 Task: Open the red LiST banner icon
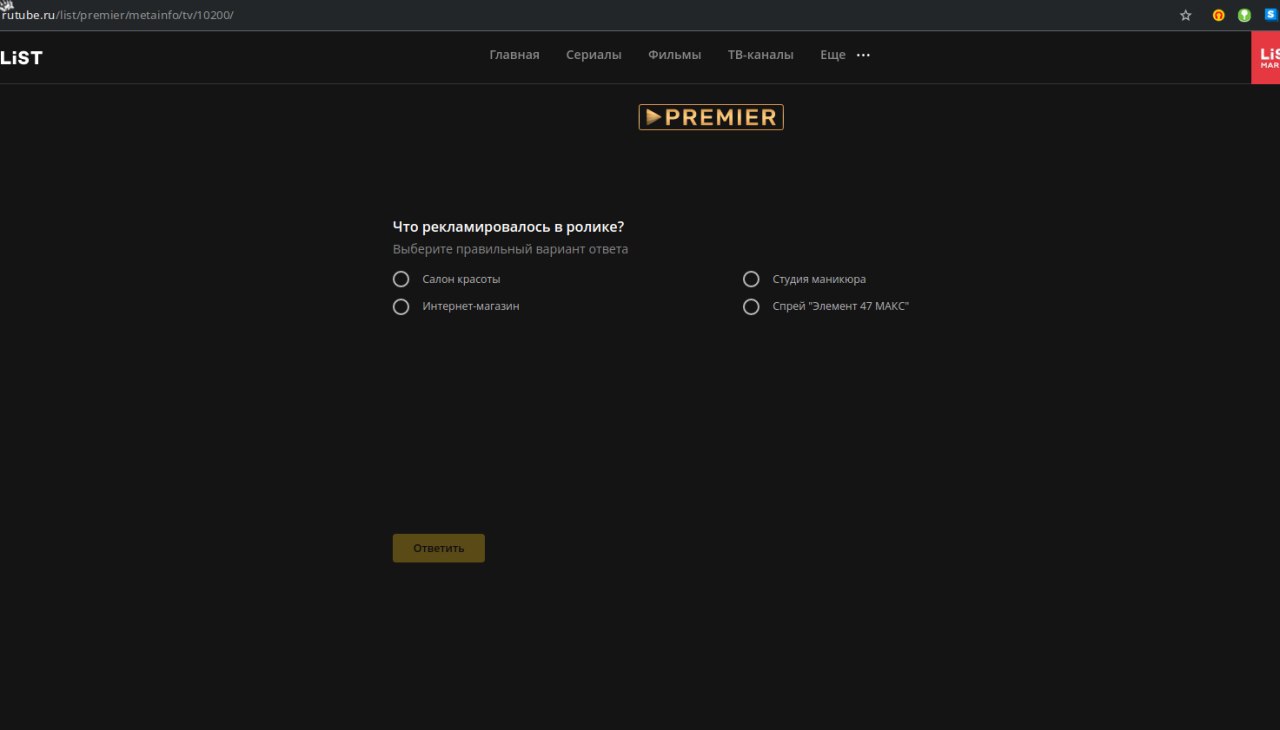[x=1266, y=57]
